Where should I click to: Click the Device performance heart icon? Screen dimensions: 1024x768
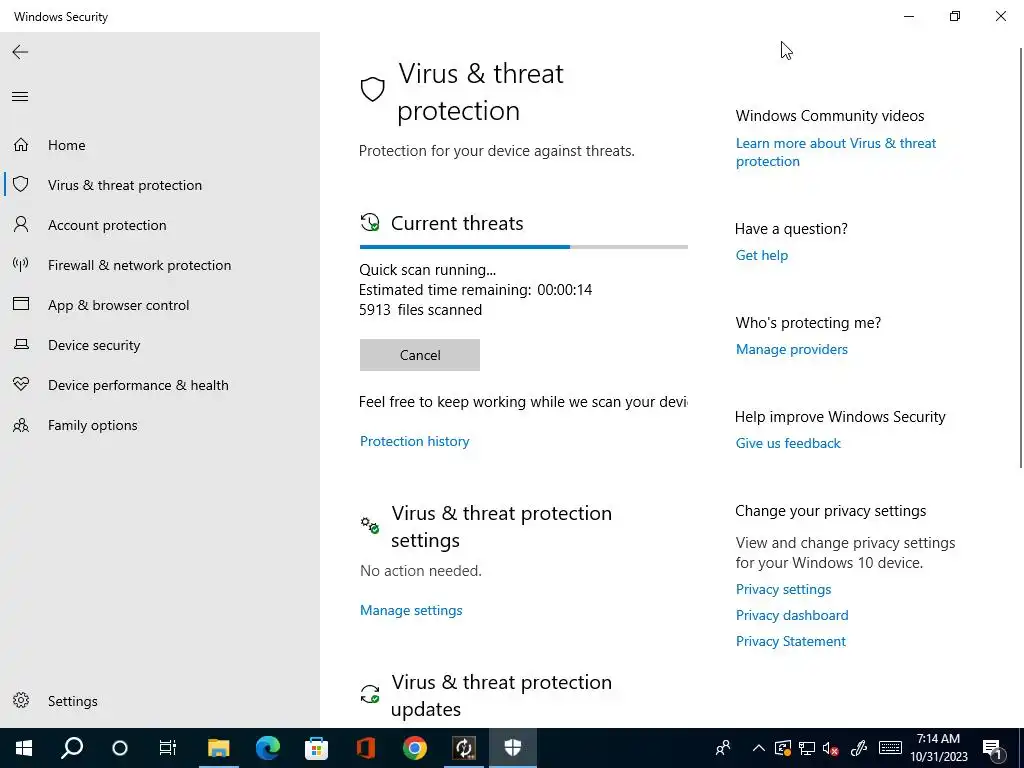(x=21, y=384)
